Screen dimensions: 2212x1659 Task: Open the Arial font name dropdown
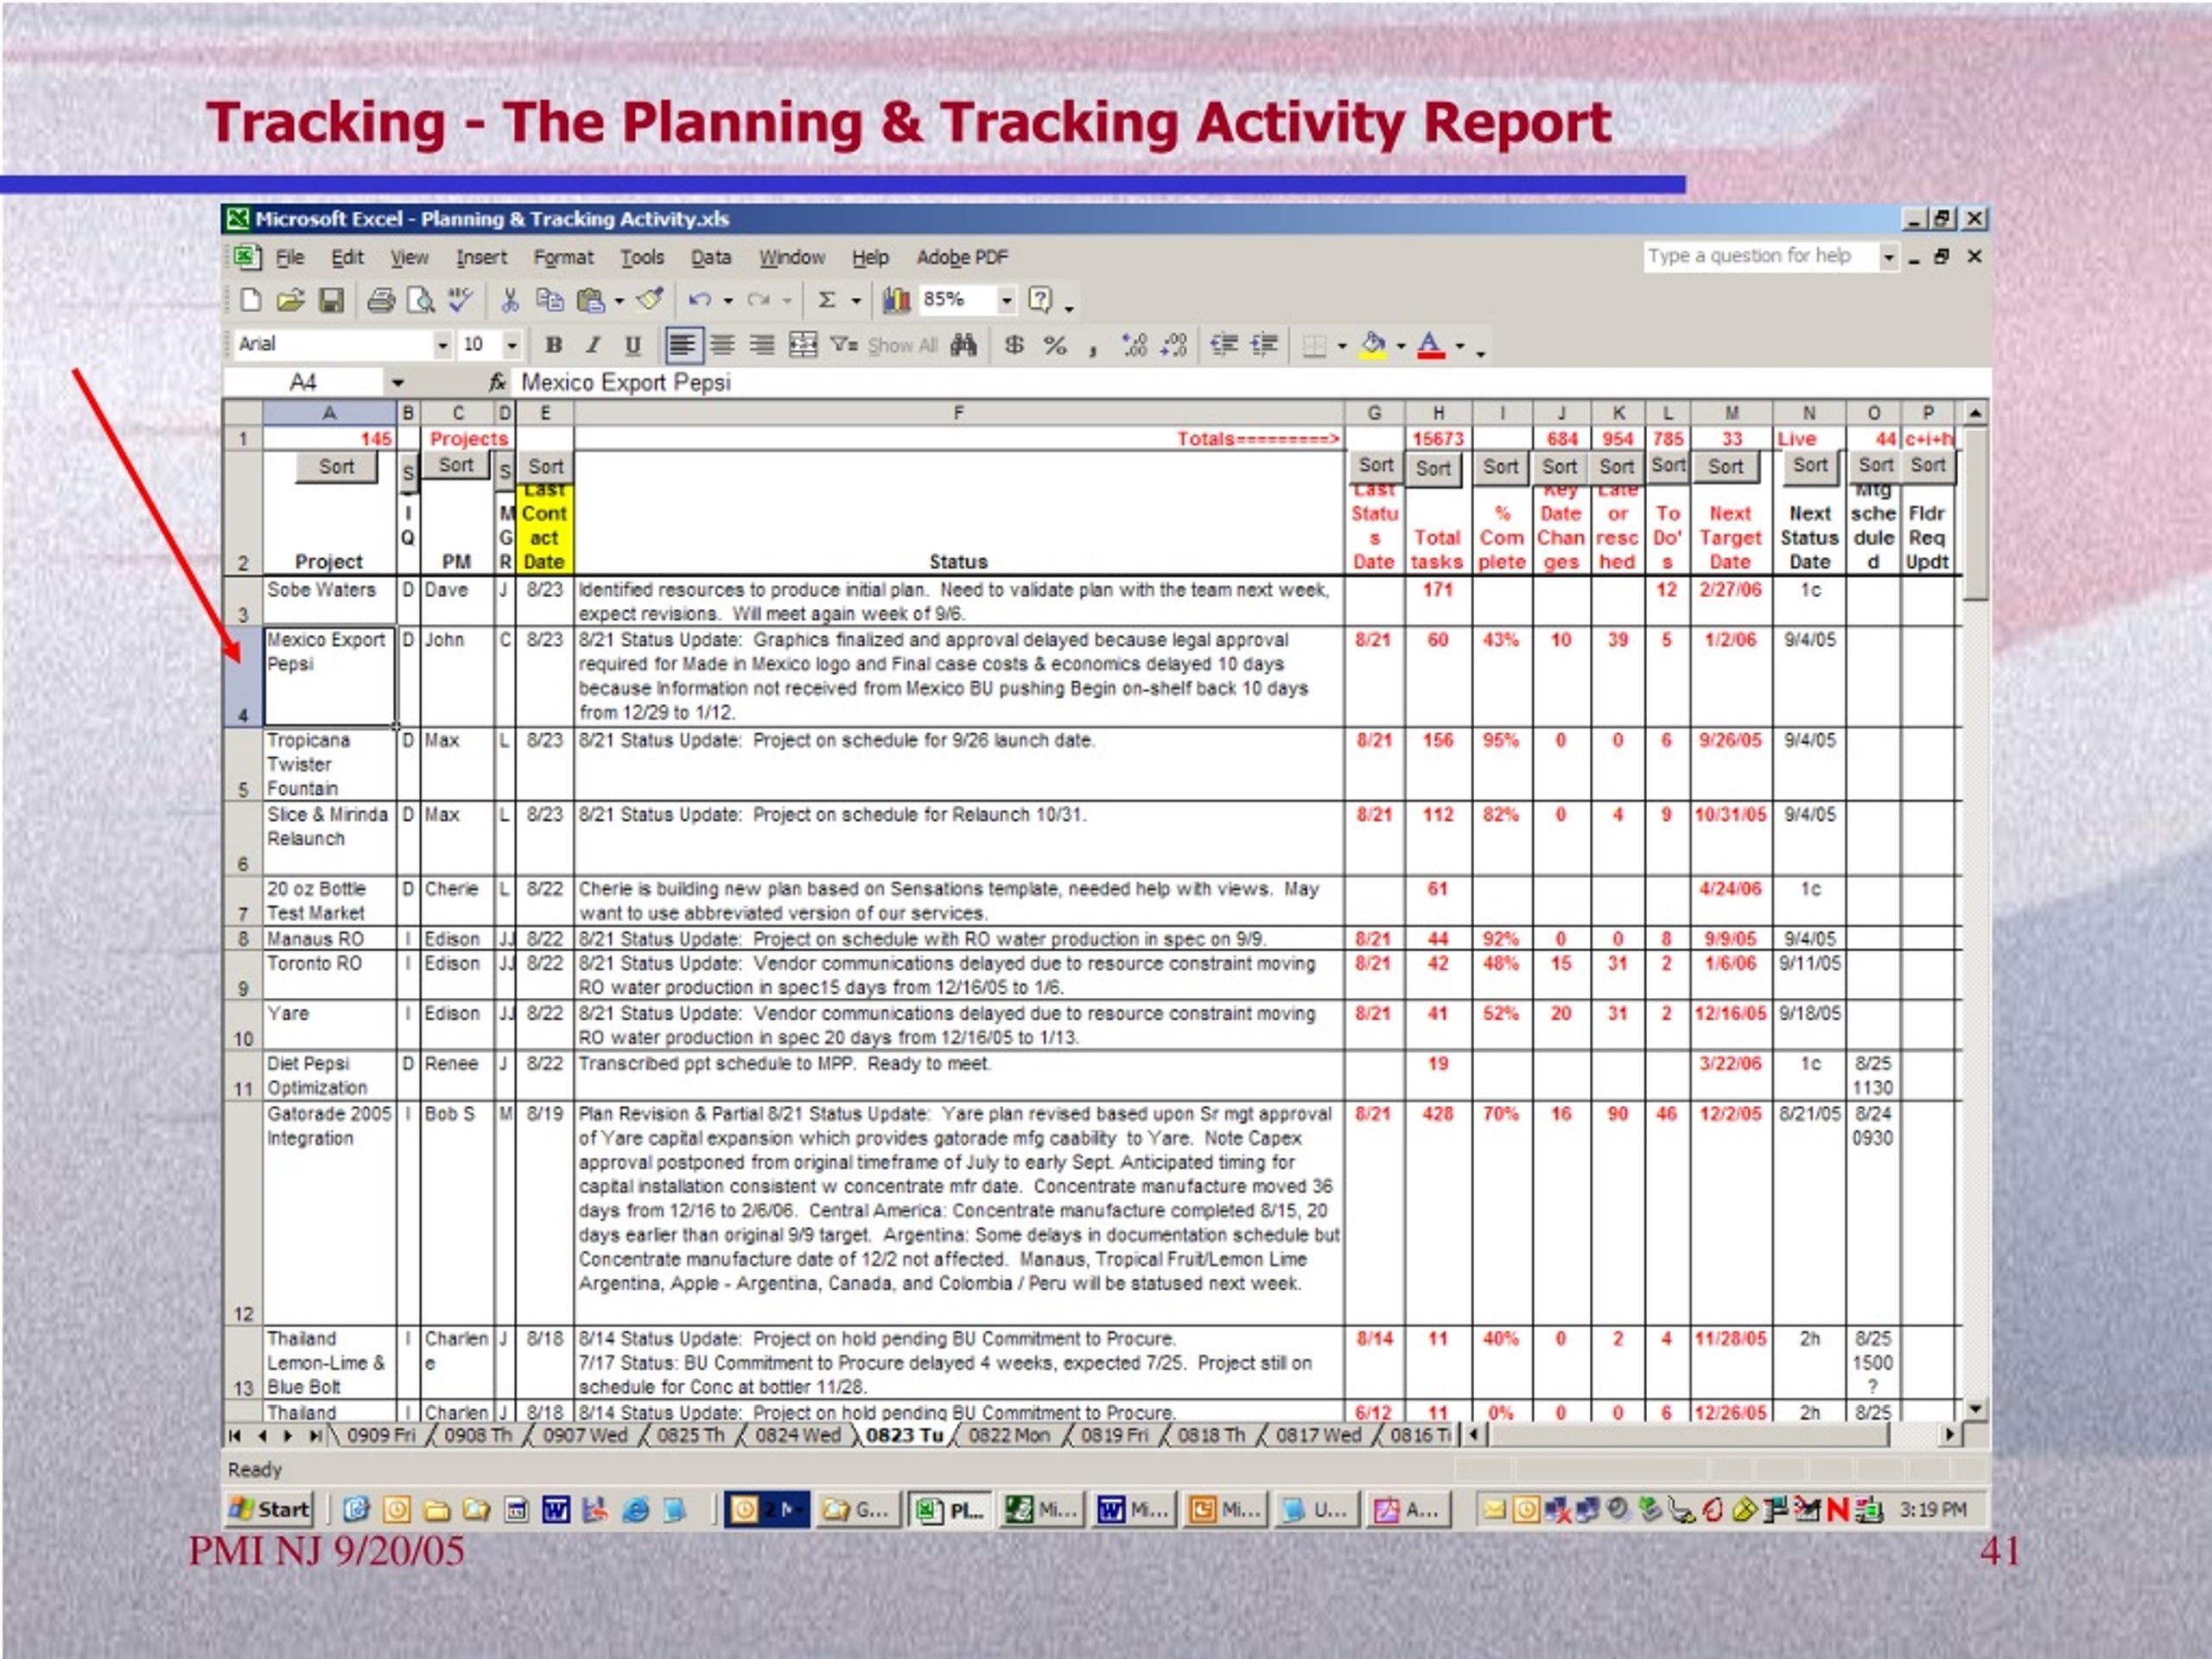tap(442, 346)
